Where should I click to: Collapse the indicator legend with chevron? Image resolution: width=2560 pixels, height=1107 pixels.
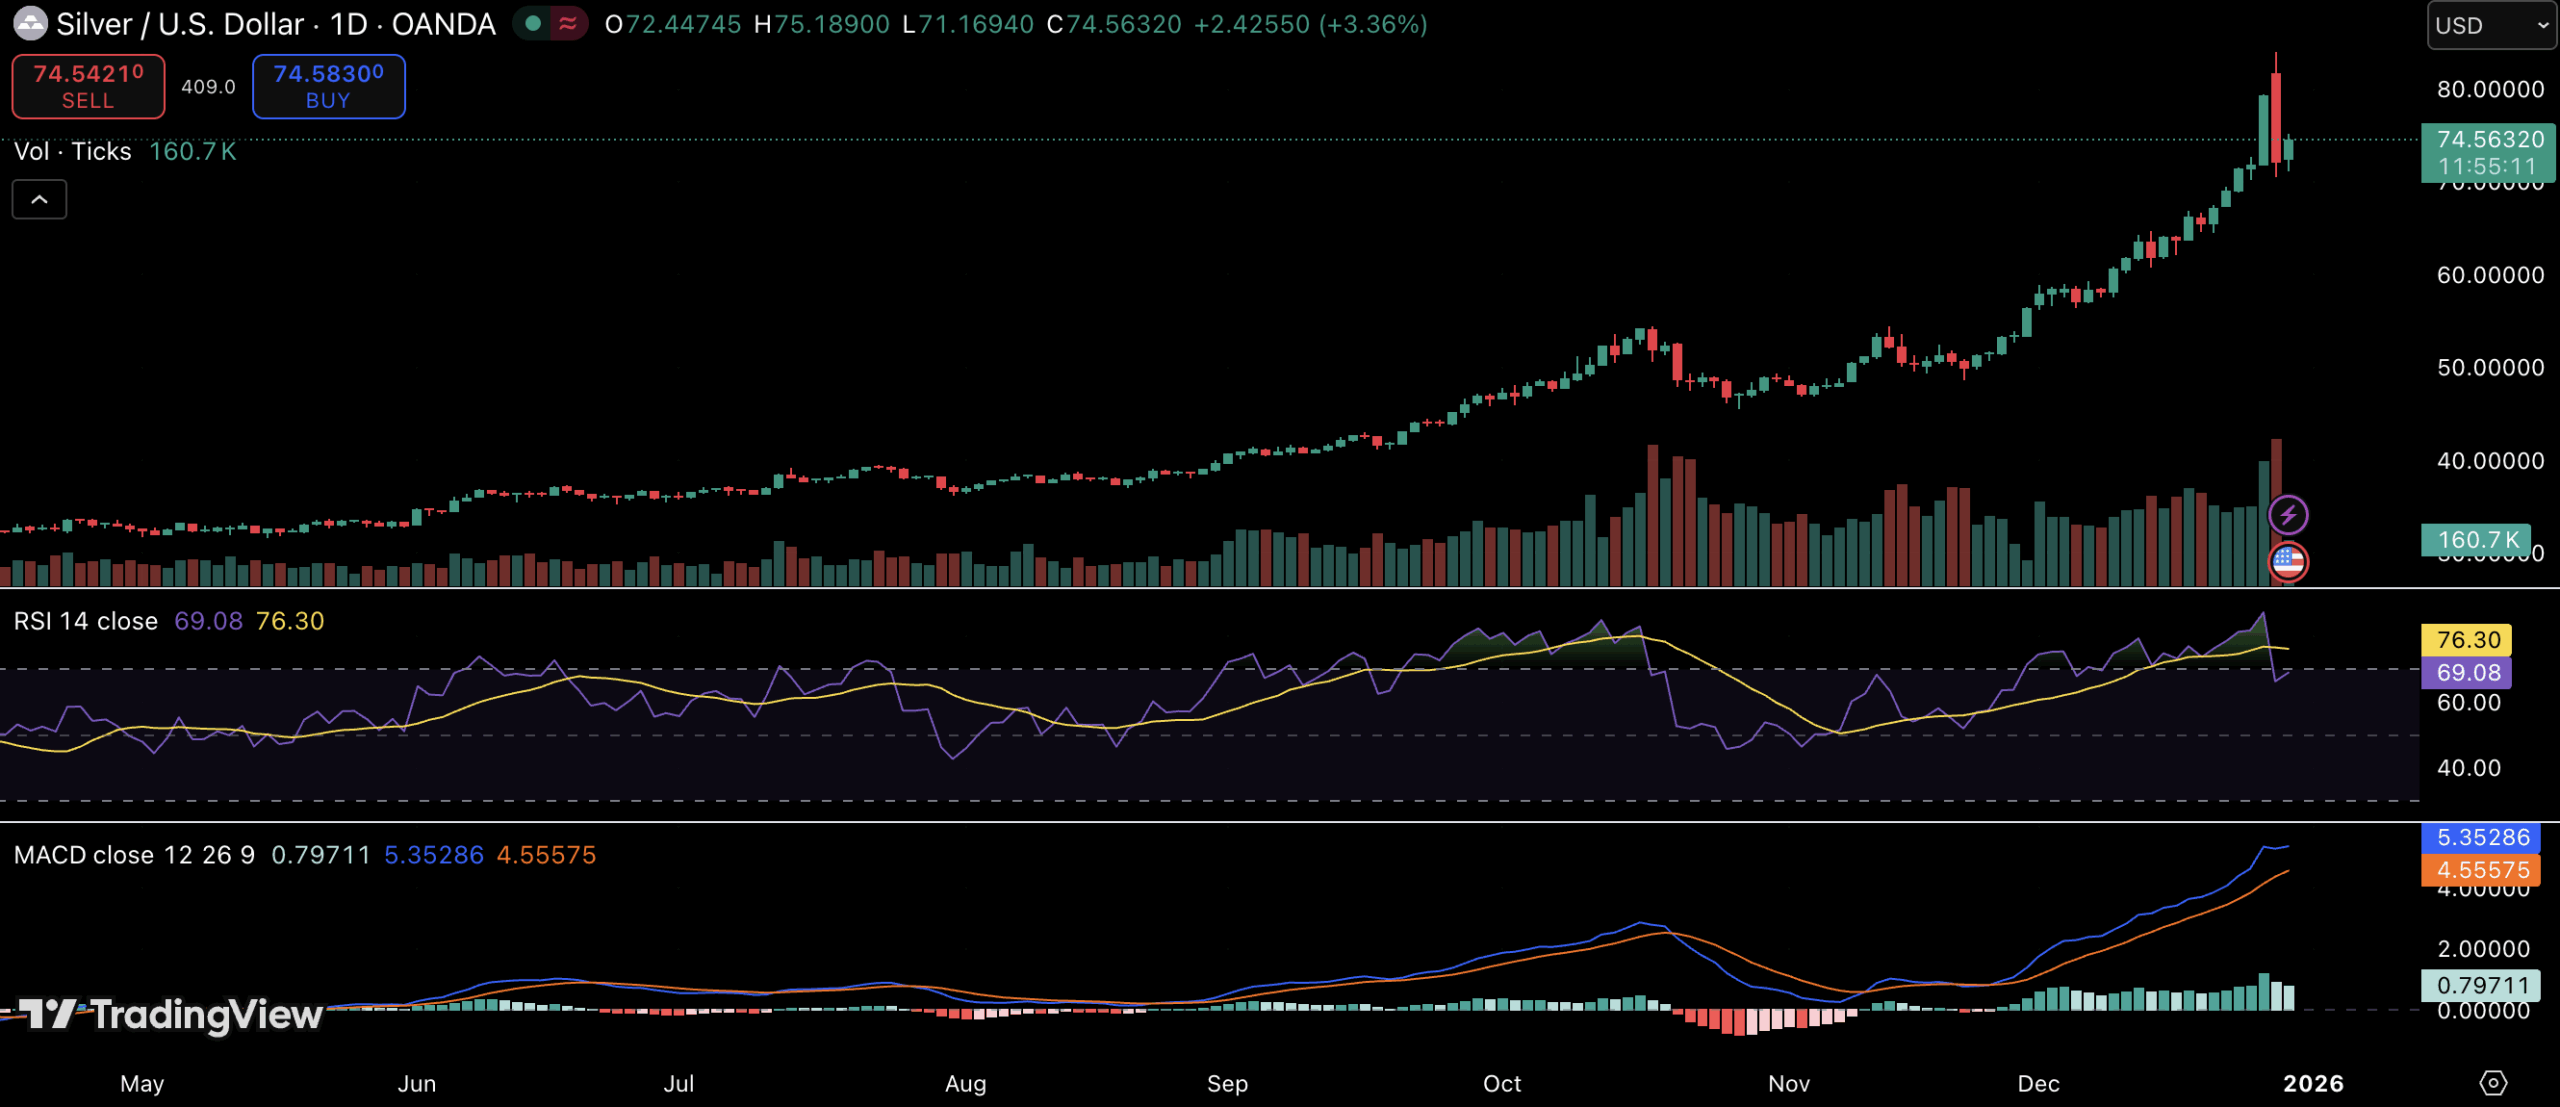point(39,200)
